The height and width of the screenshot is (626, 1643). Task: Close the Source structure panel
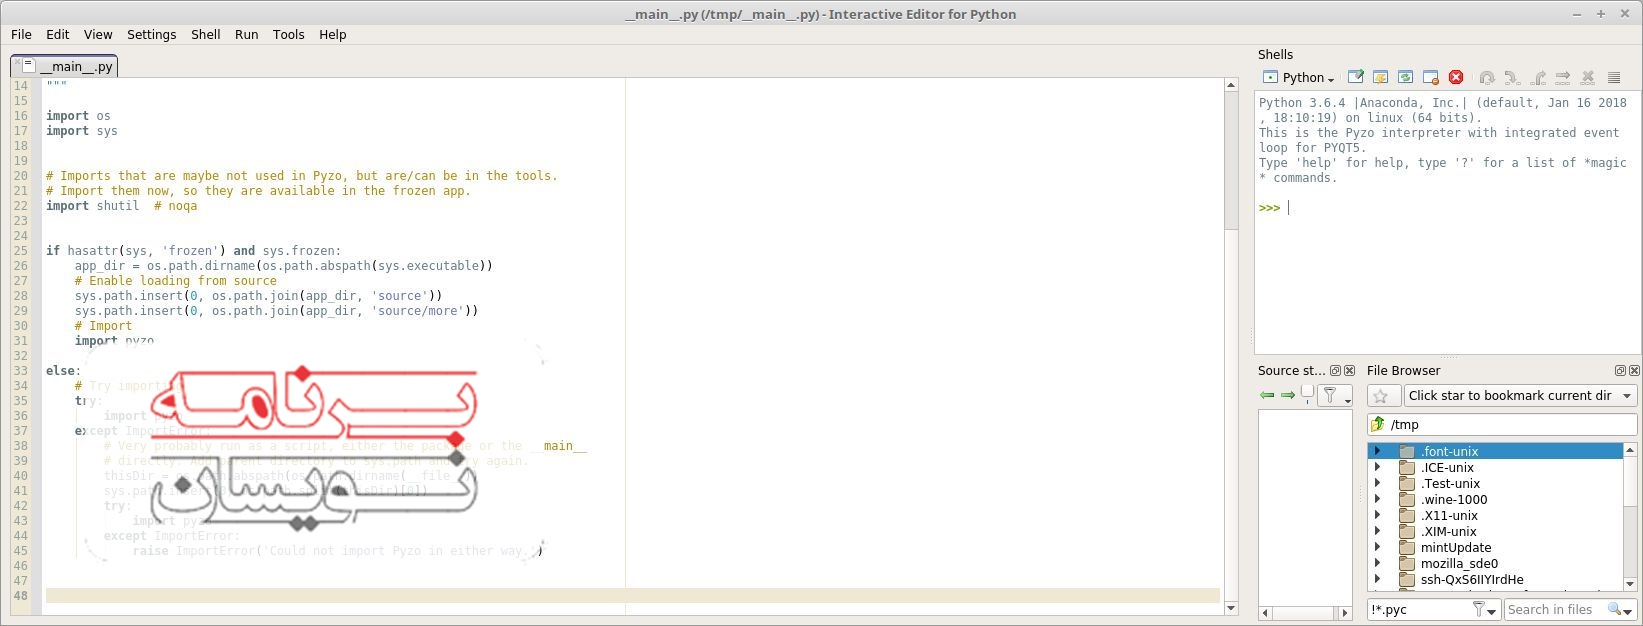point(1349,371)
